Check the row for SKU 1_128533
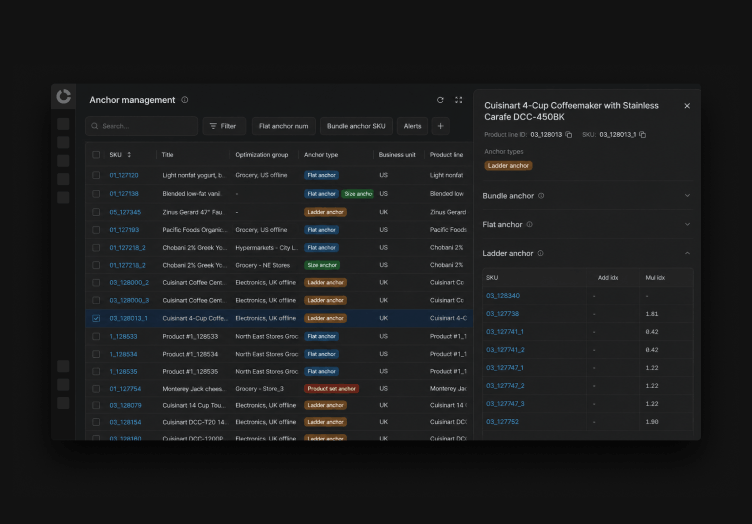The image size is (752, 524). click(x=96, y=337)
